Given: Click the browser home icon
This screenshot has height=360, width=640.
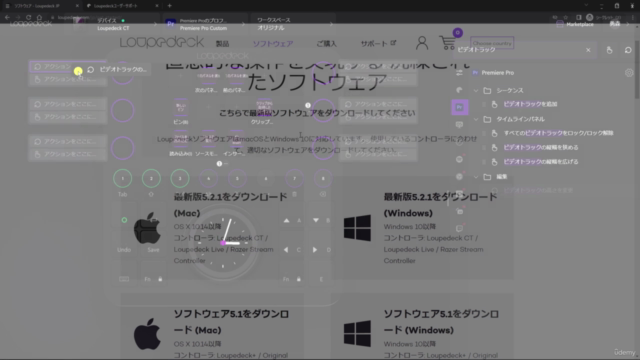Looking at the screenshot, I should 39,17.
